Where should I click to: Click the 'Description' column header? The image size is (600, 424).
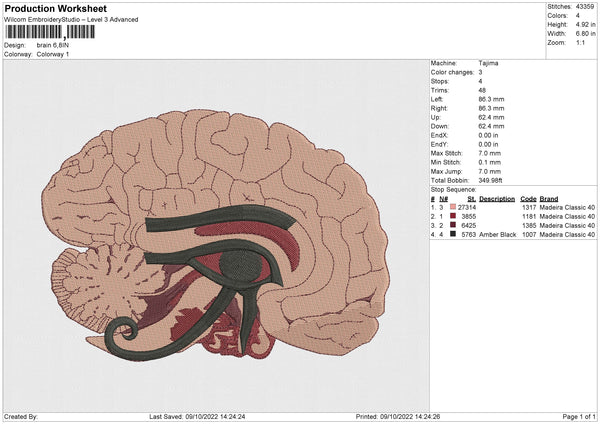click(x=497, y=199)
